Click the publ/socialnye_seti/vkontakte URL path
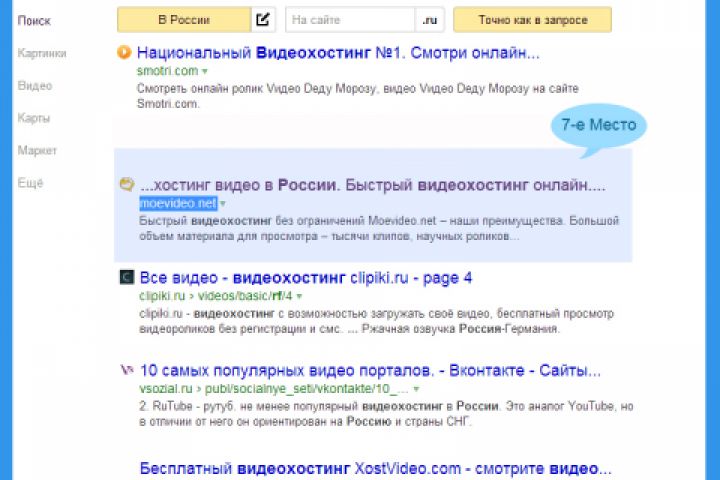This screenshot has height=480, width=720. pos(306,389)
